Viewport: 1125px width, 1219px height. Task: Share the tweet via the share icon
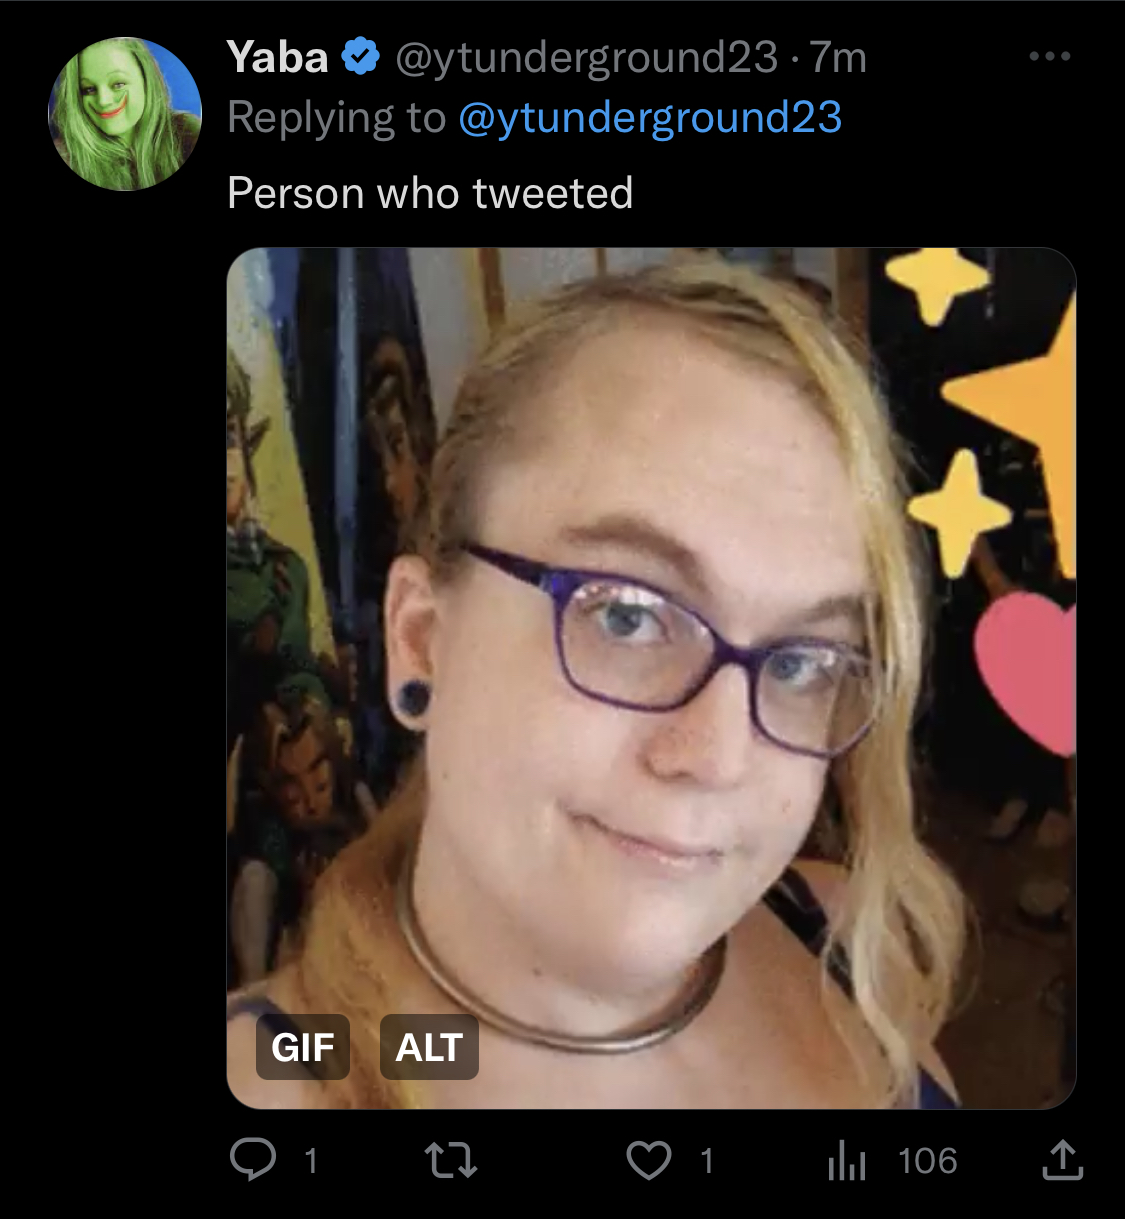click(x=1062, y=1160)
